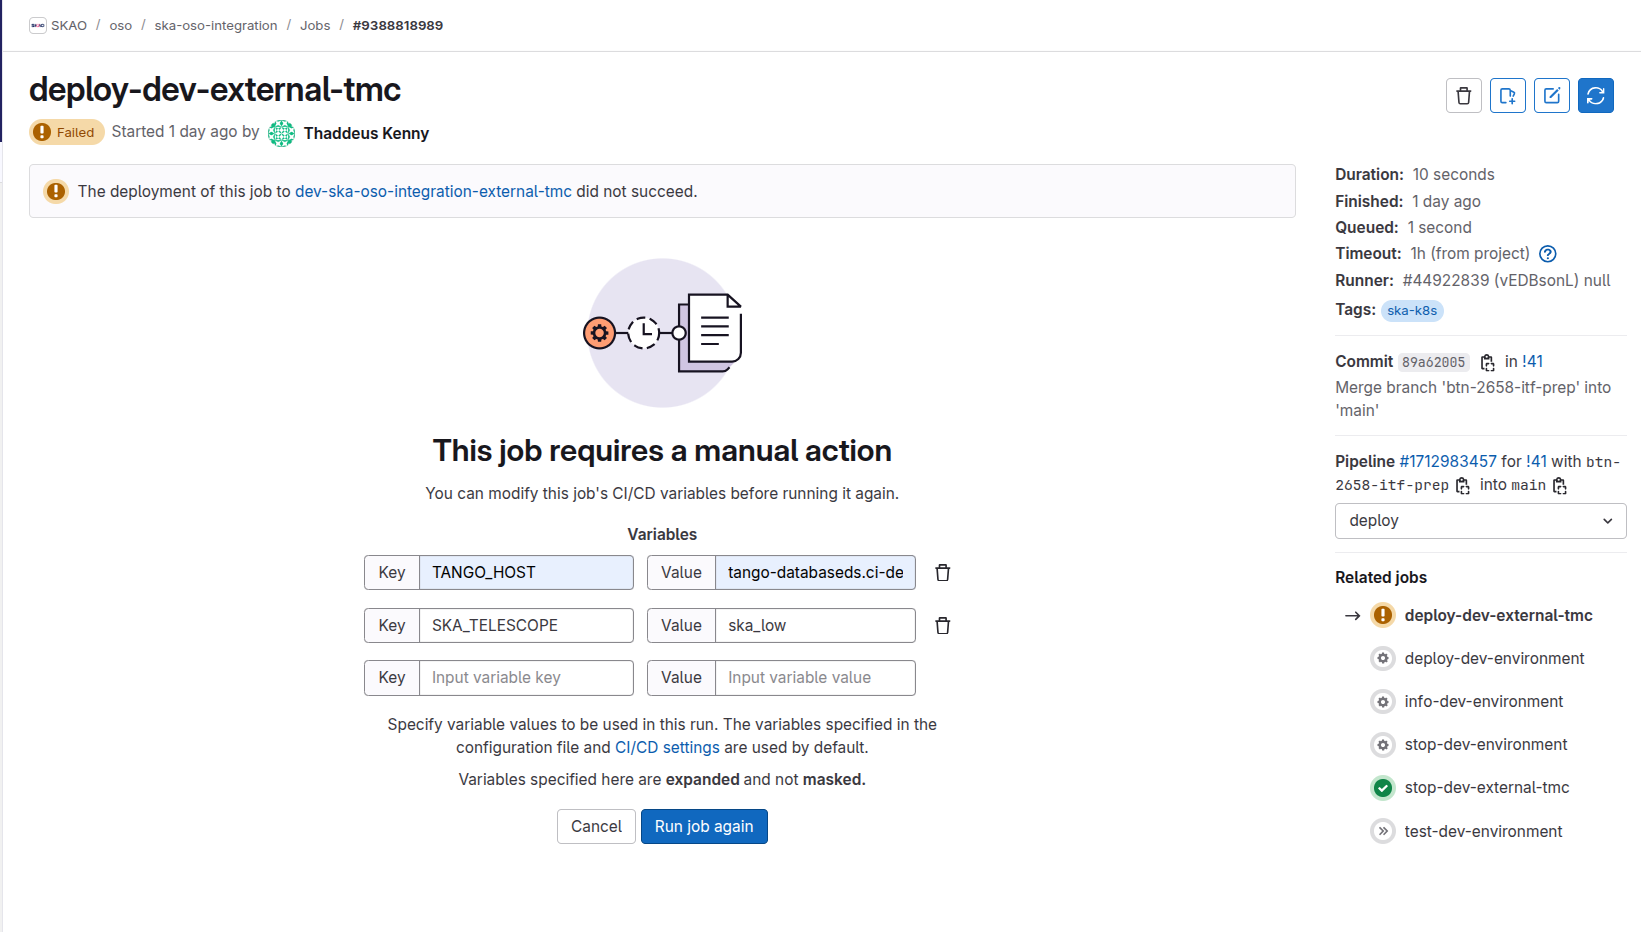The image size is (1641, 932).
Task: Open pipeline #1712983457 link
Action: (1448, 462)
